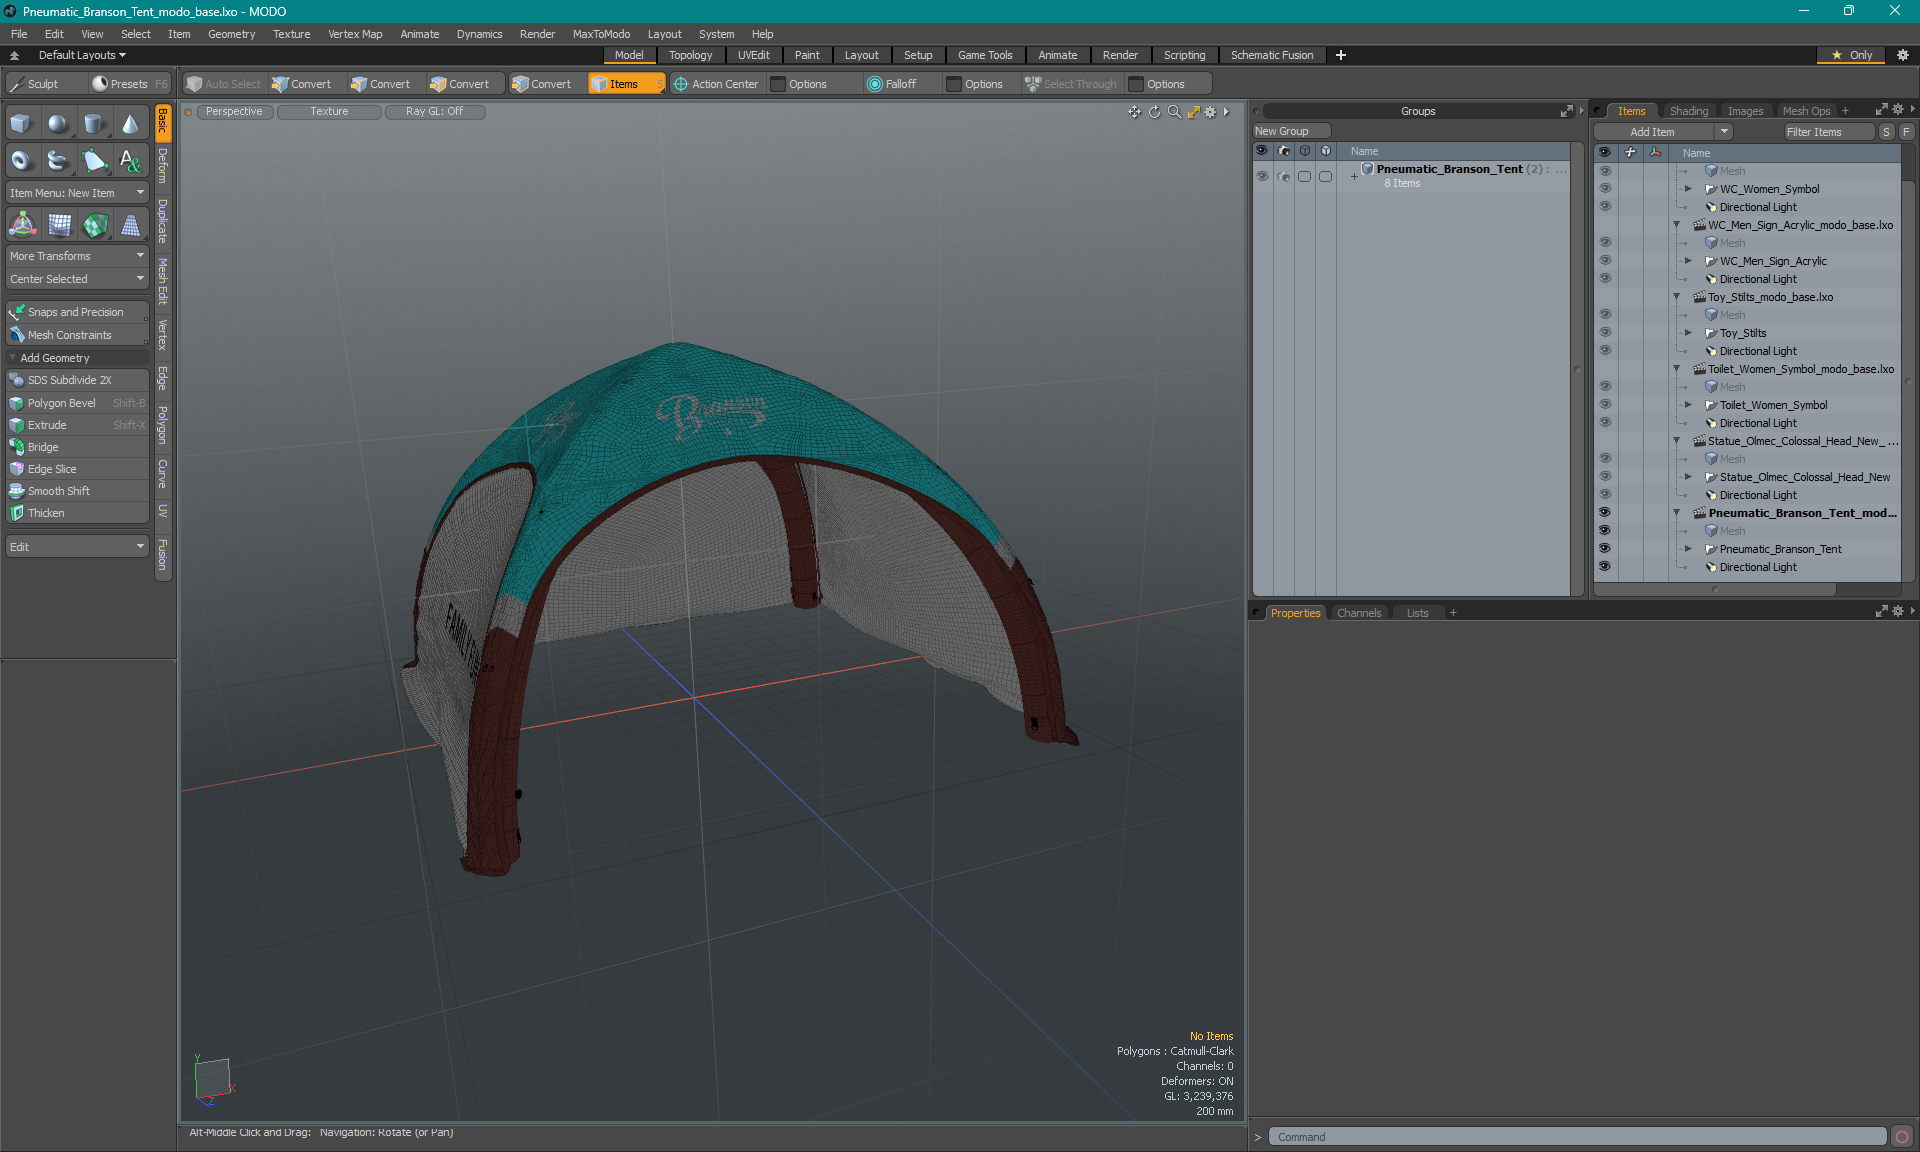
Task: Select the Deform vertical tab
Action: click(x=163, y=166)
